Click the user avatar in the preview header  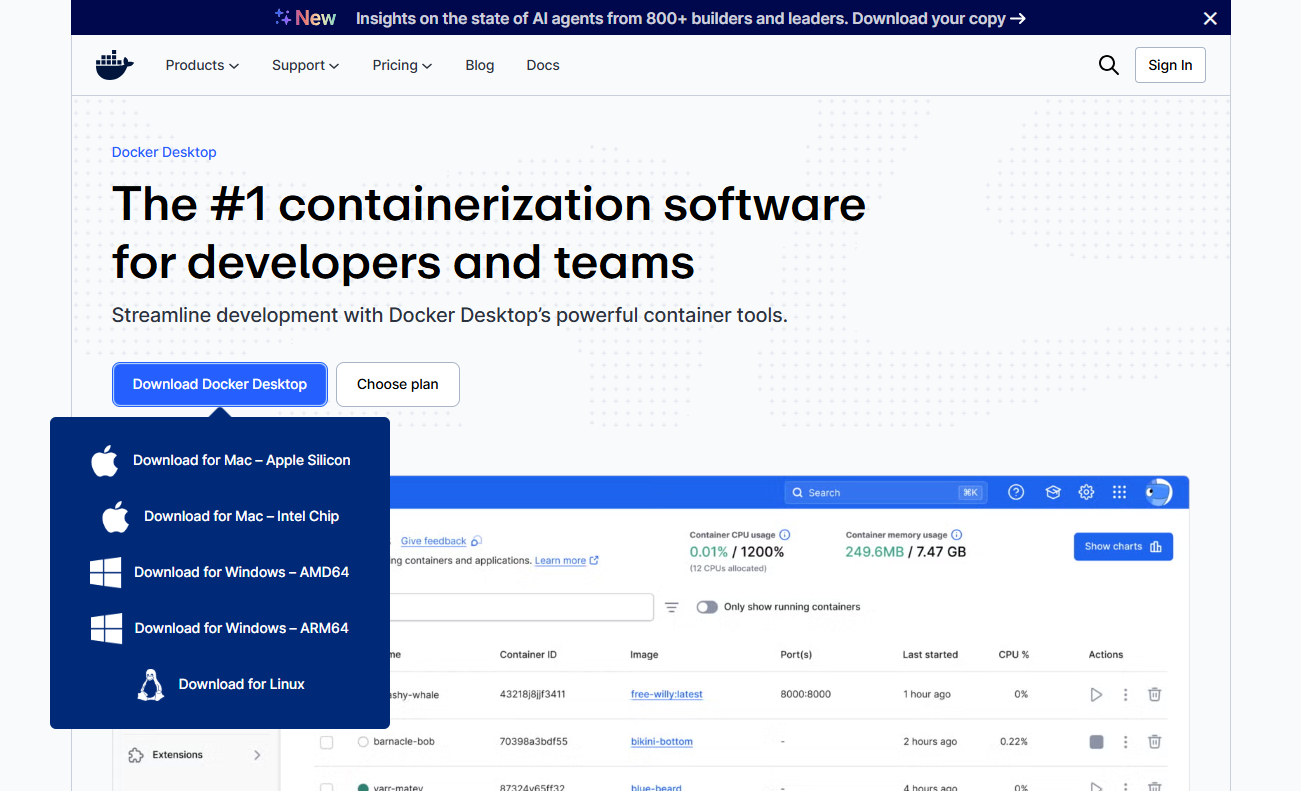1158,492
